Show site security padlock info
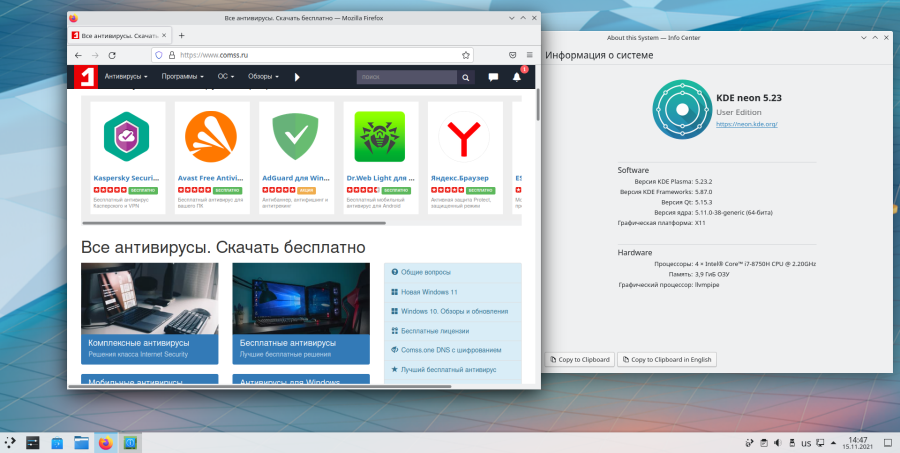 171,55
